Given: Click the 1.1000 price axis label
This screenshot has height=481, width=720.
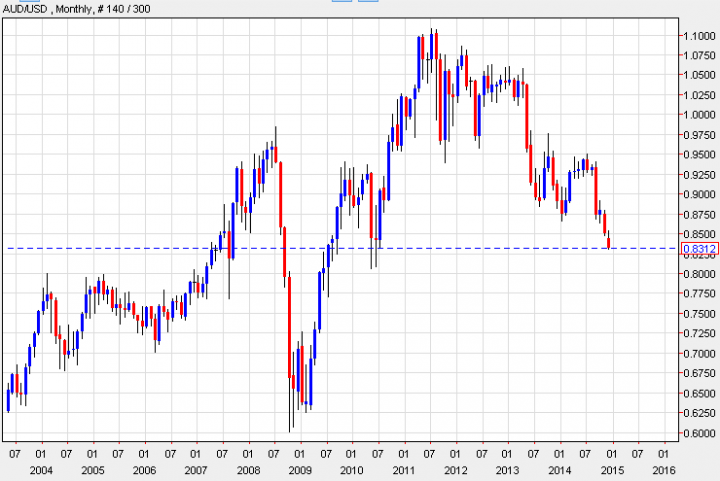Looking at the screenshot, I should click(x=699, y=36).
